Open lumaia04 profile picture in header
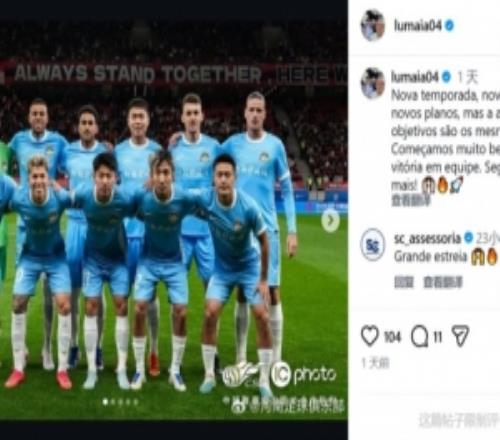The height and width of the screenshot is (440, 500). tap(373, 26)
